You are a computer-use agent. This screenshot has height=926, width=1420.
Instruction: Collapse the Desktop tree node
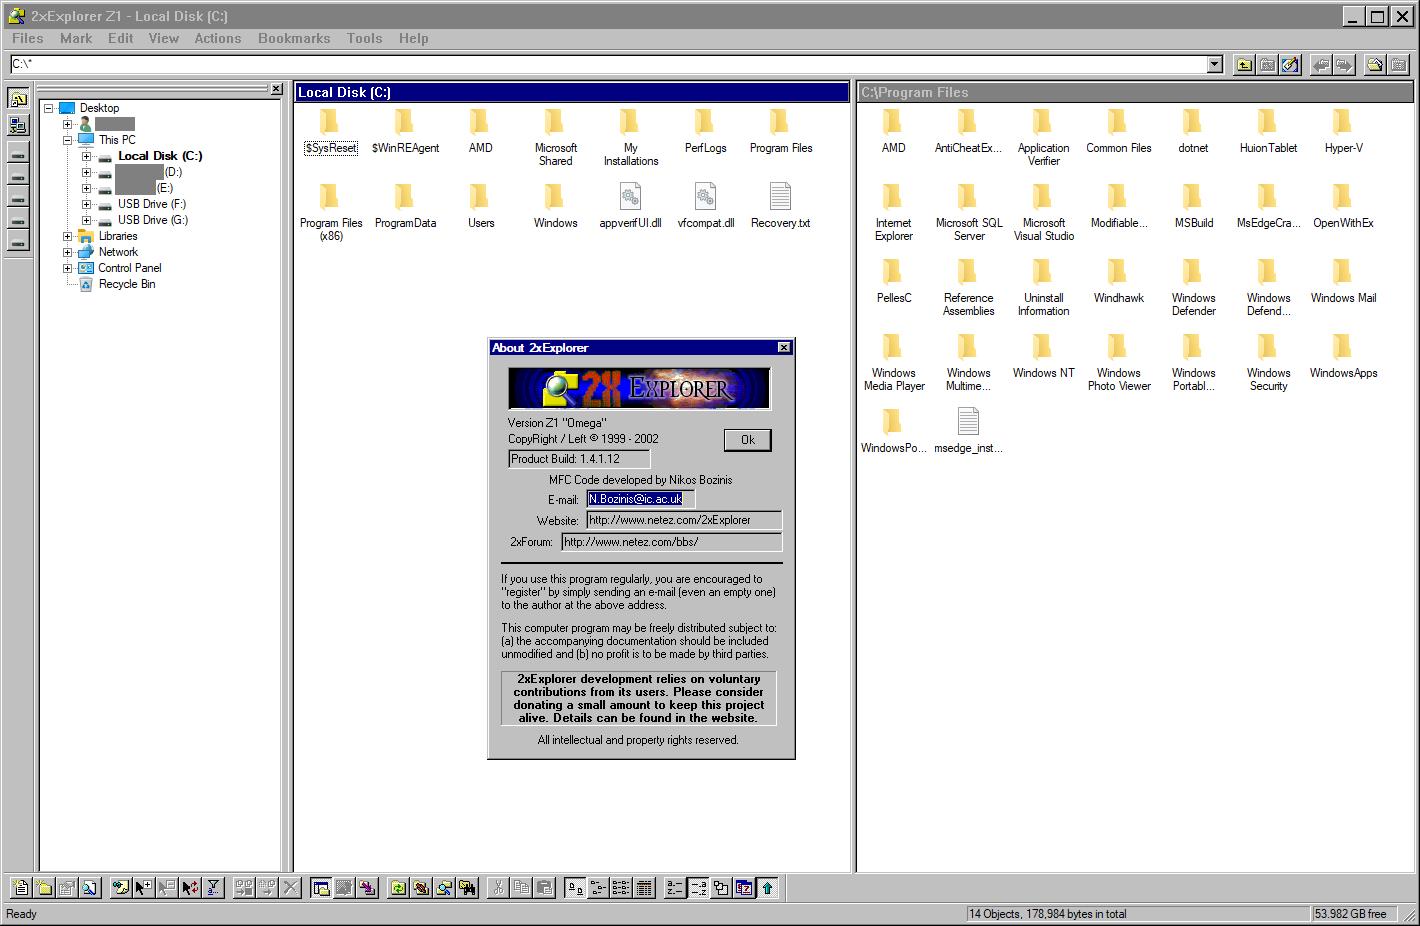(48, 108)
